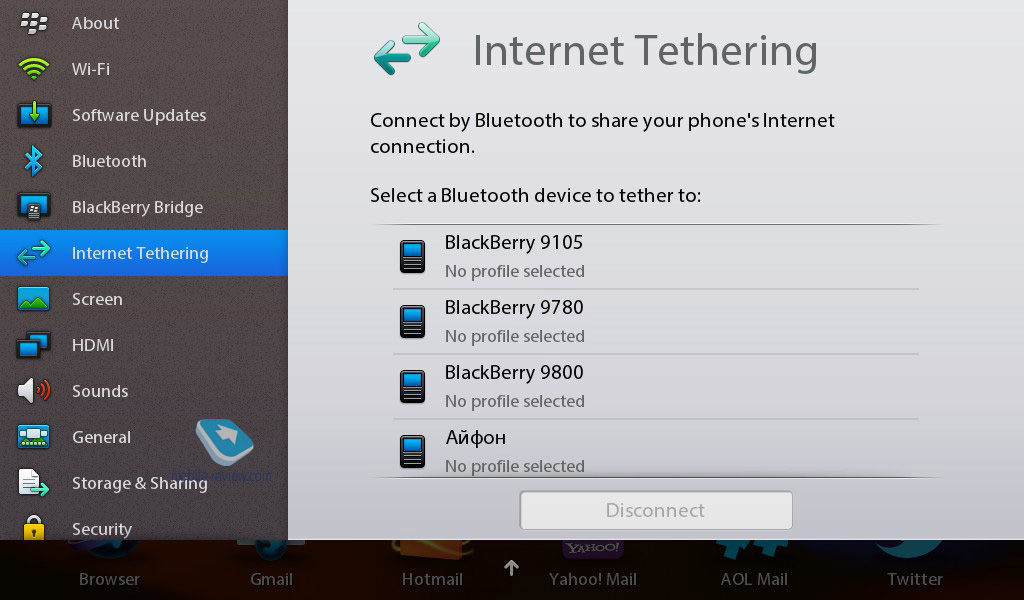Open the Security padlock icon
The image size is (1024, 600).
coord(34,528)
